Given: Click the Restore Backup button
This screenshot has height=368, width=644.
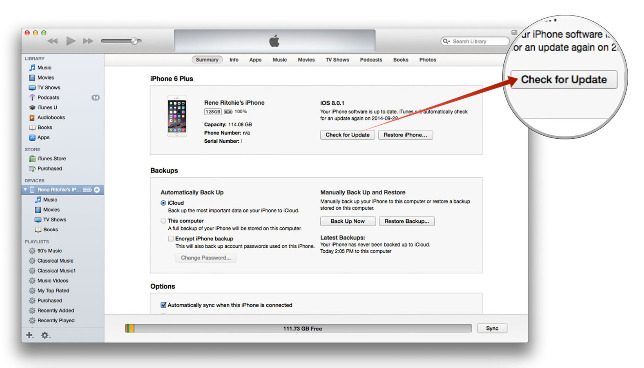Looking at the screenshot, I should point(407,221).
